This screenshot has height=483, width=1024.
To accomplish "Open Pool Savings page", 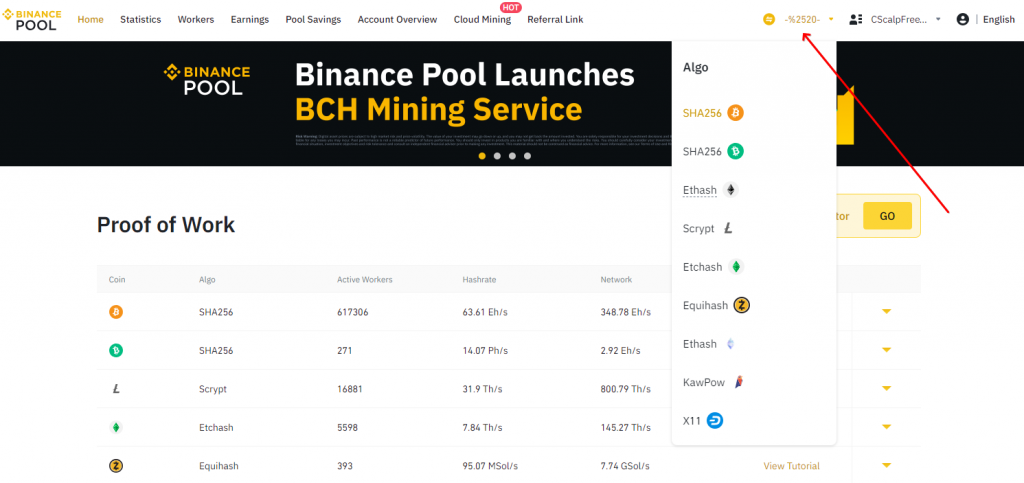I will coord(313,20).
